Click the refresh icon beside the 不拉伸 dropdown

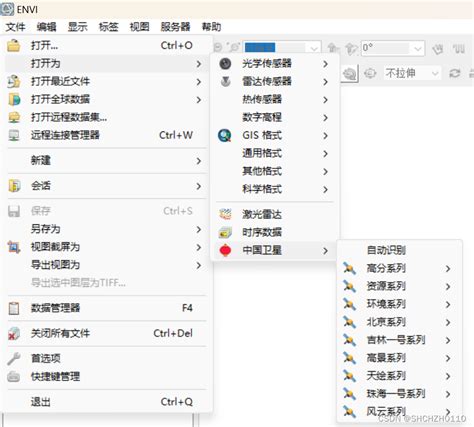tap(455, 73)
